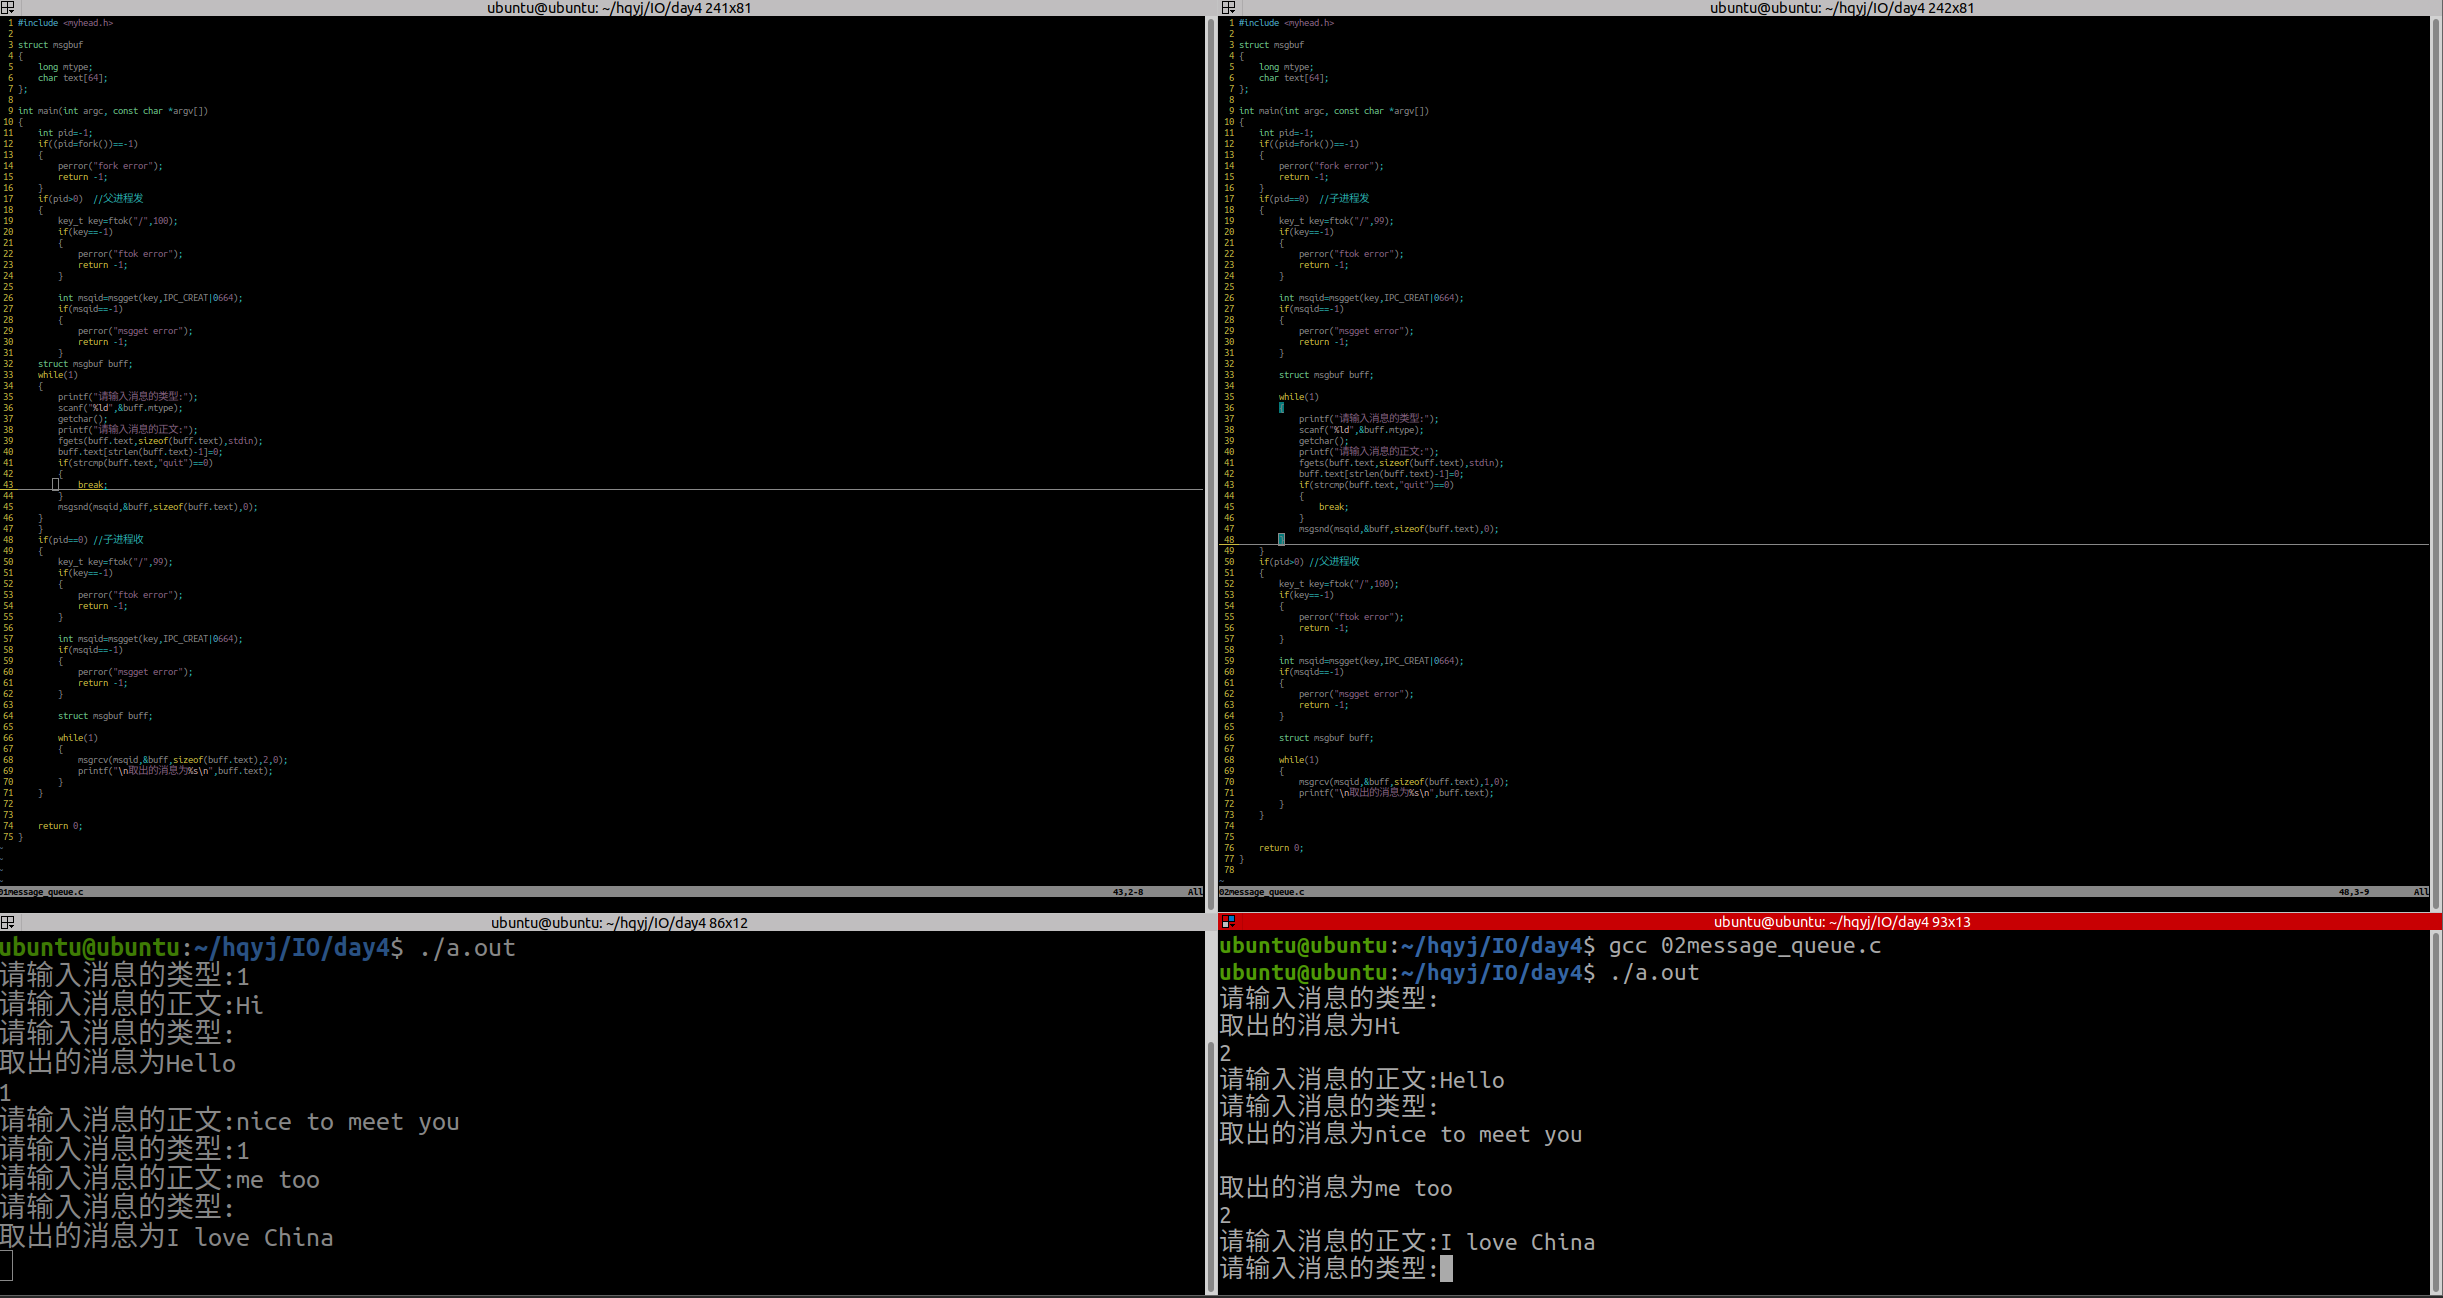
Task: Place cursor on '//父进程发' comment in left vim
Action: coord(118,199)
